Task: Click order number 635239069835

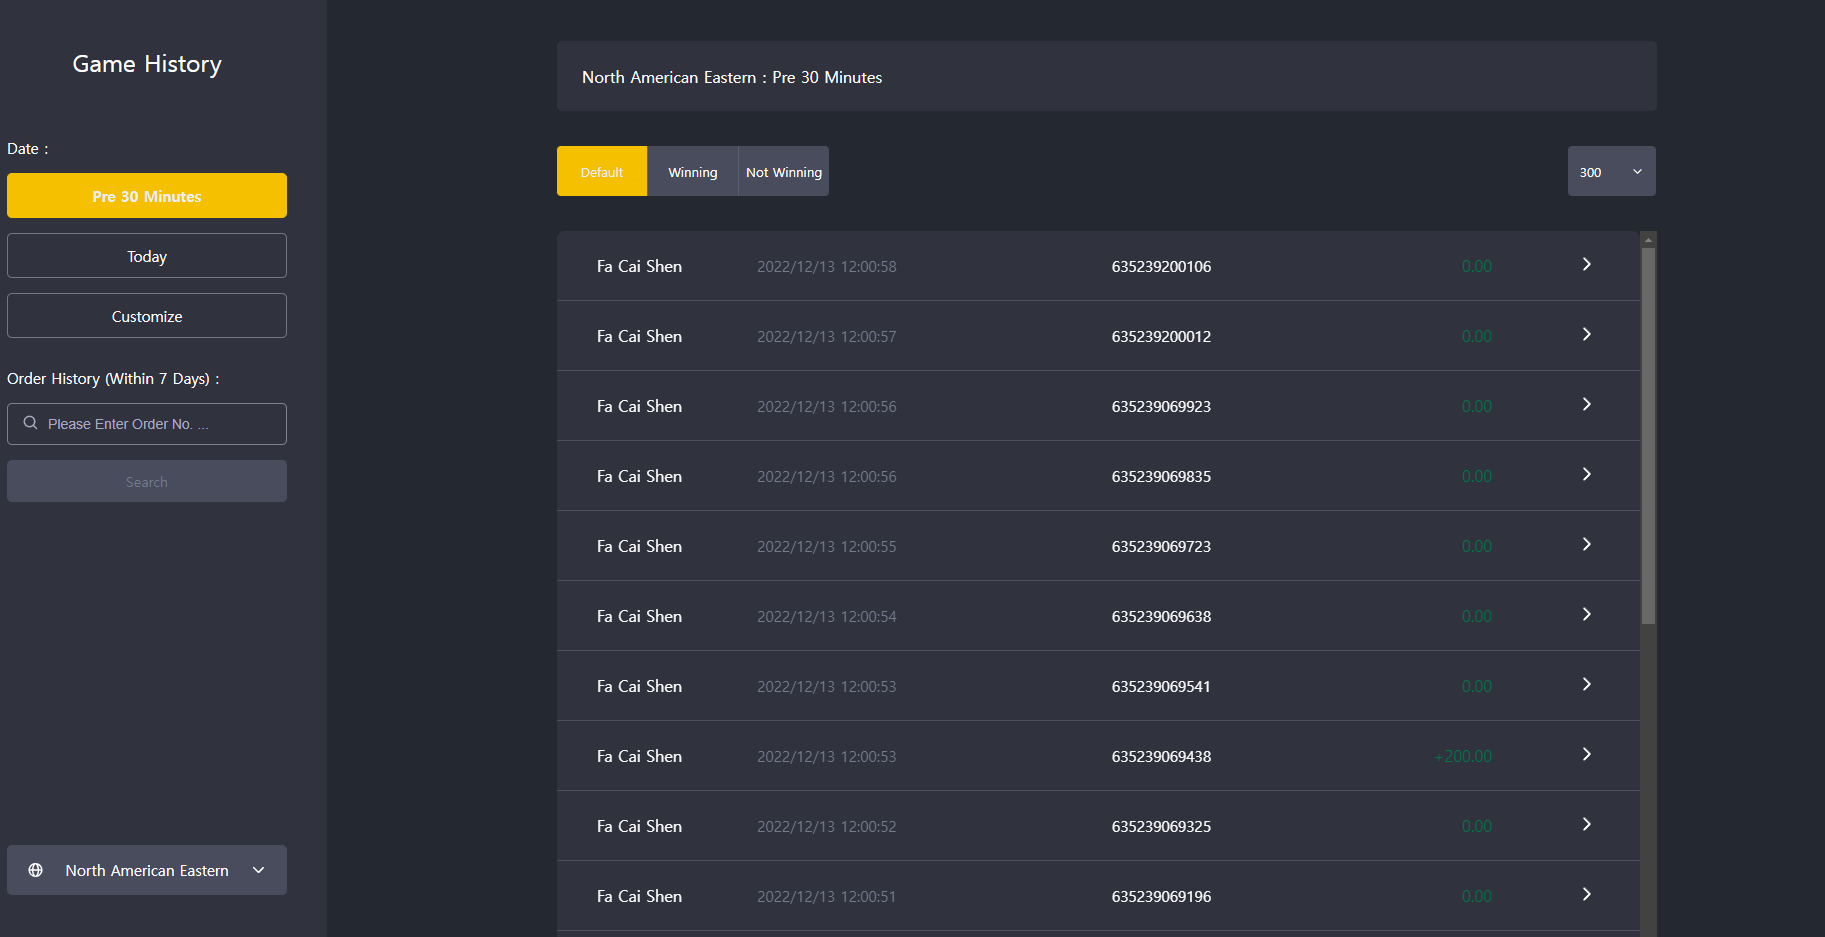Action: point(1161,476)
